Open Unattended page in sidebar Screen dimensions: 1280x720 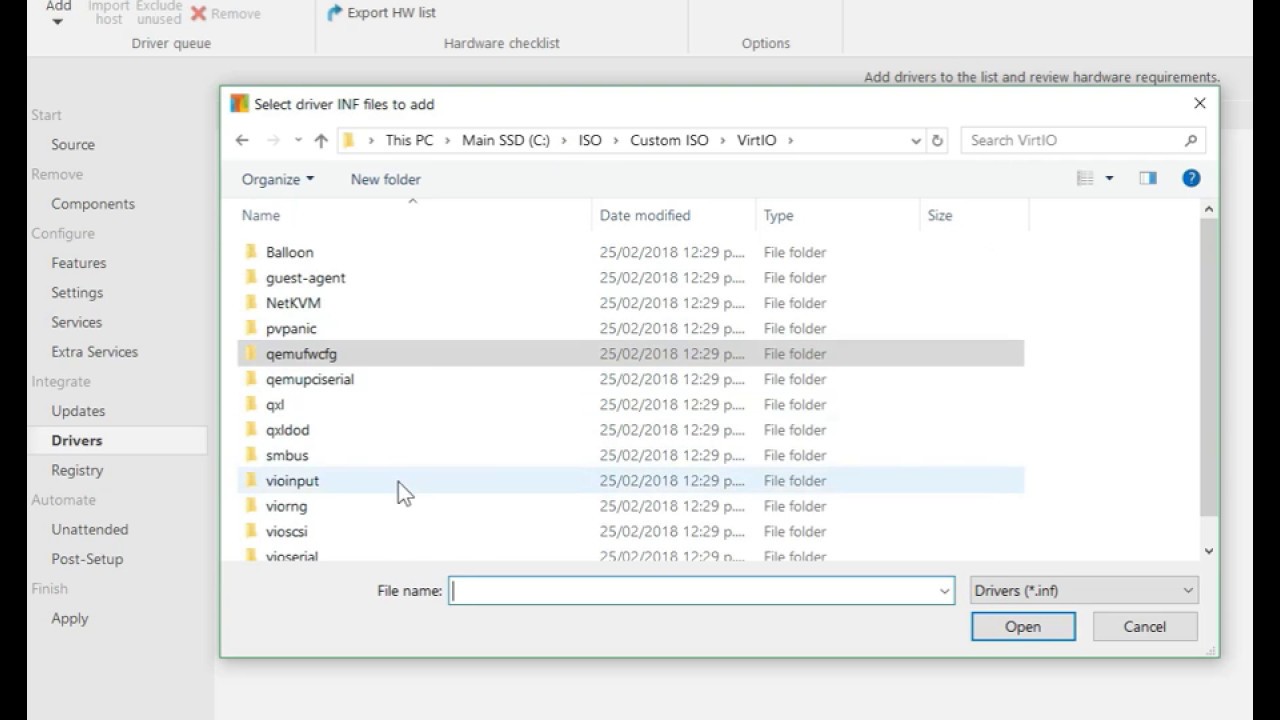click(90, 530)
